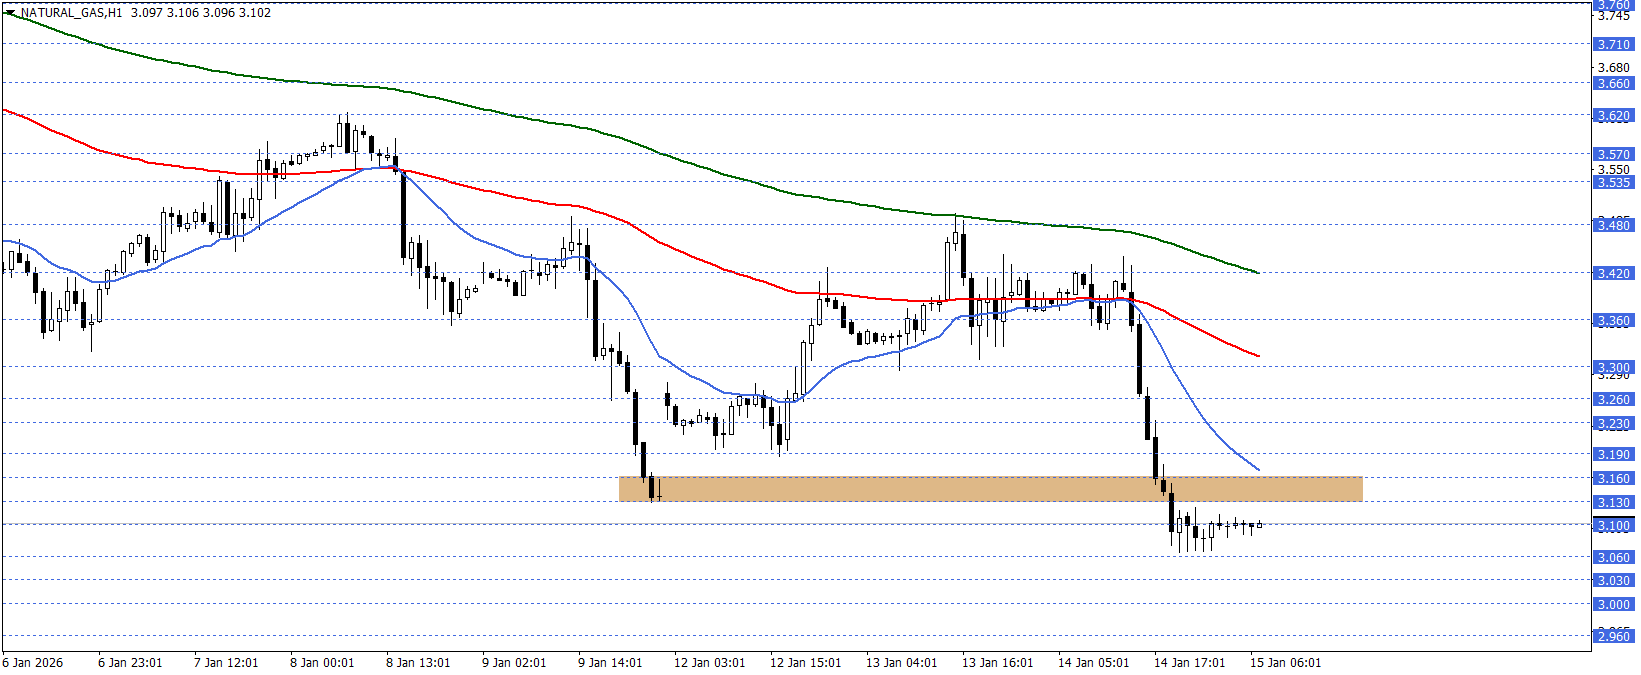This screenshot has height=675, width=1641.
Task: Click the 3.480 price level label
Action: coord(1612,226)
